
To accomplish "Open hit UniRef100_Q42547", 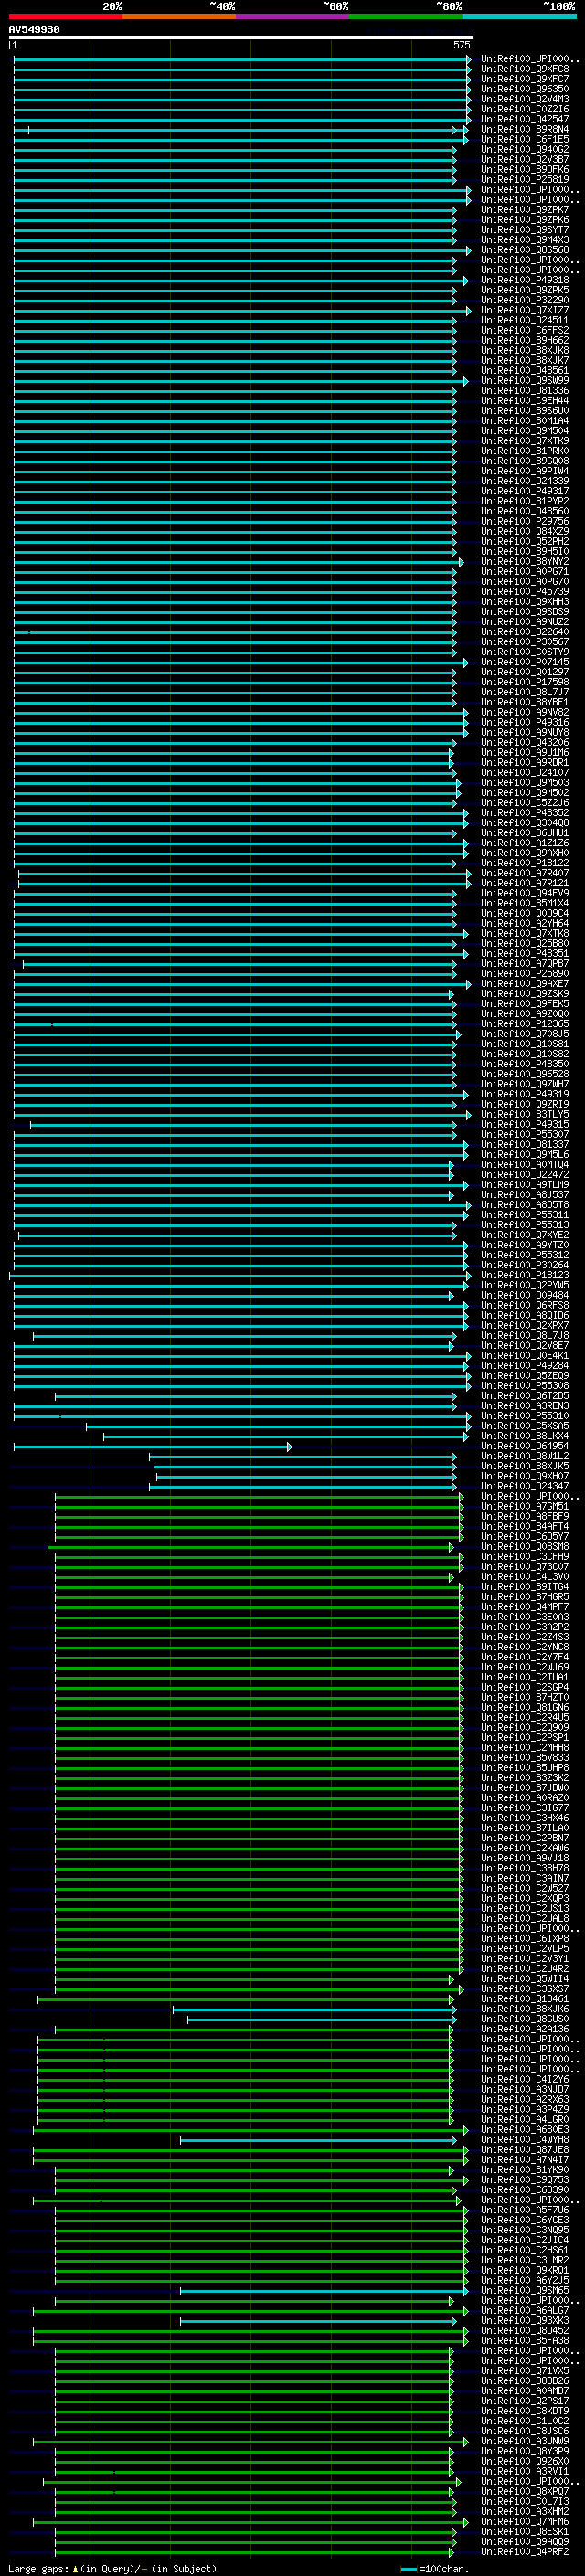I will coord(525,119).
